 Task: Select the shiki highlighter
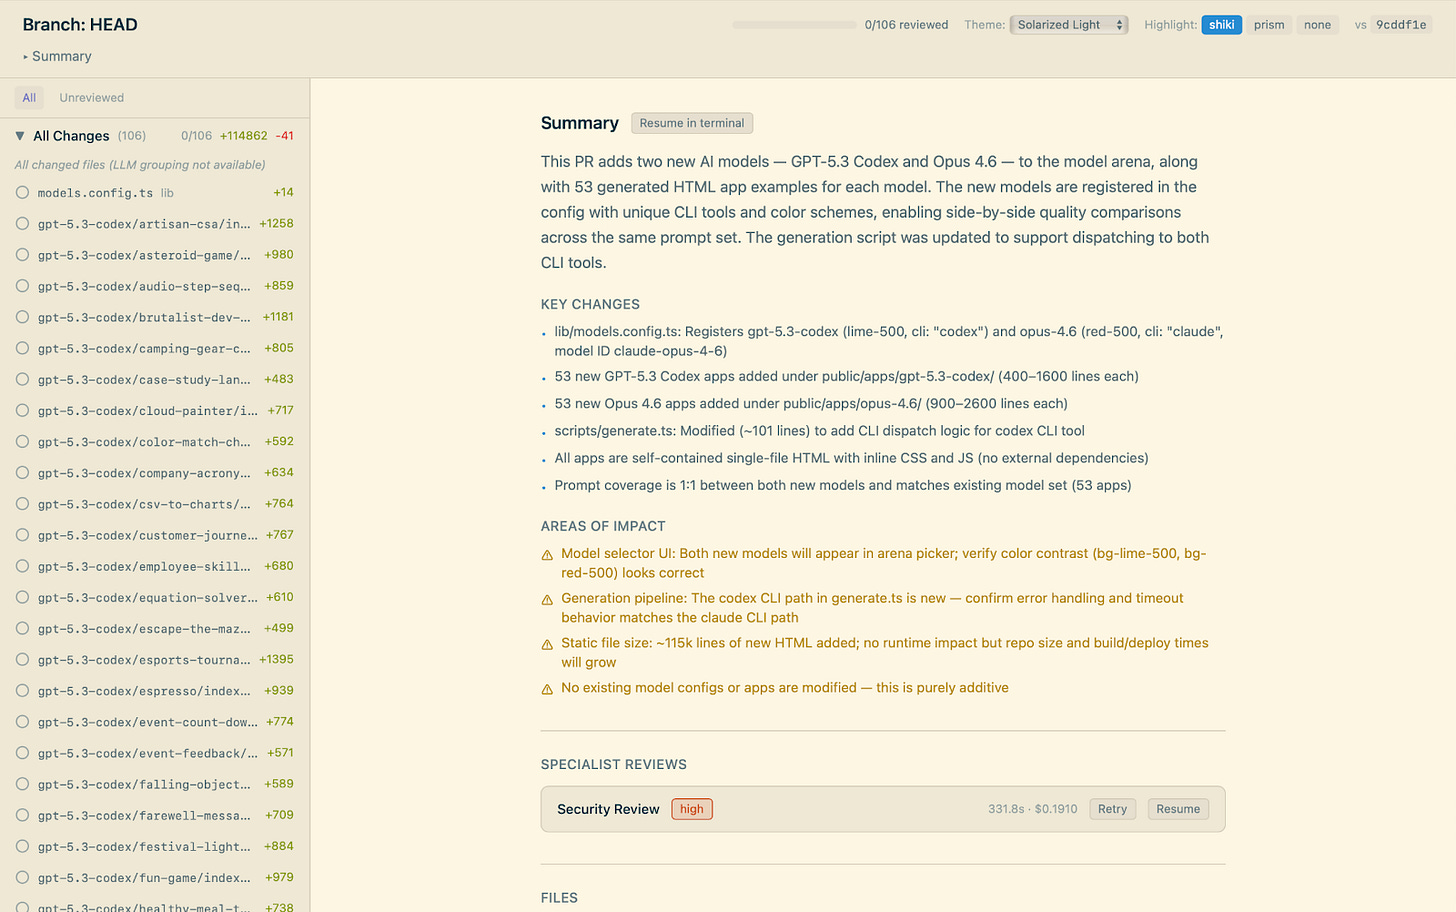pyautogui.click(x=1221, y=24)
